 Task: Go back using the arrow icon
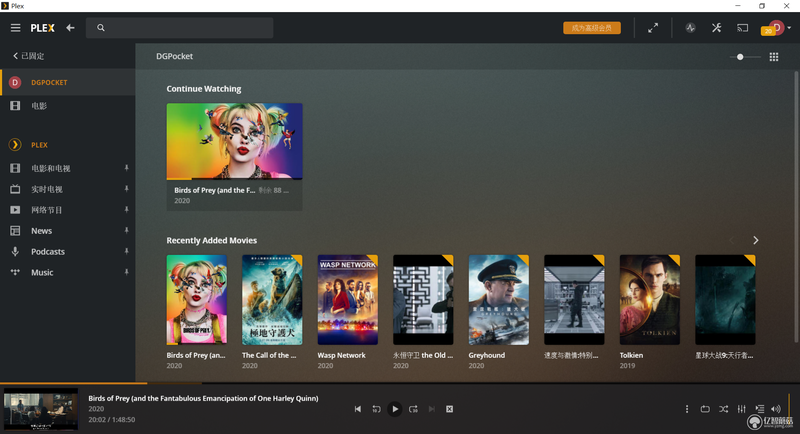70,28
